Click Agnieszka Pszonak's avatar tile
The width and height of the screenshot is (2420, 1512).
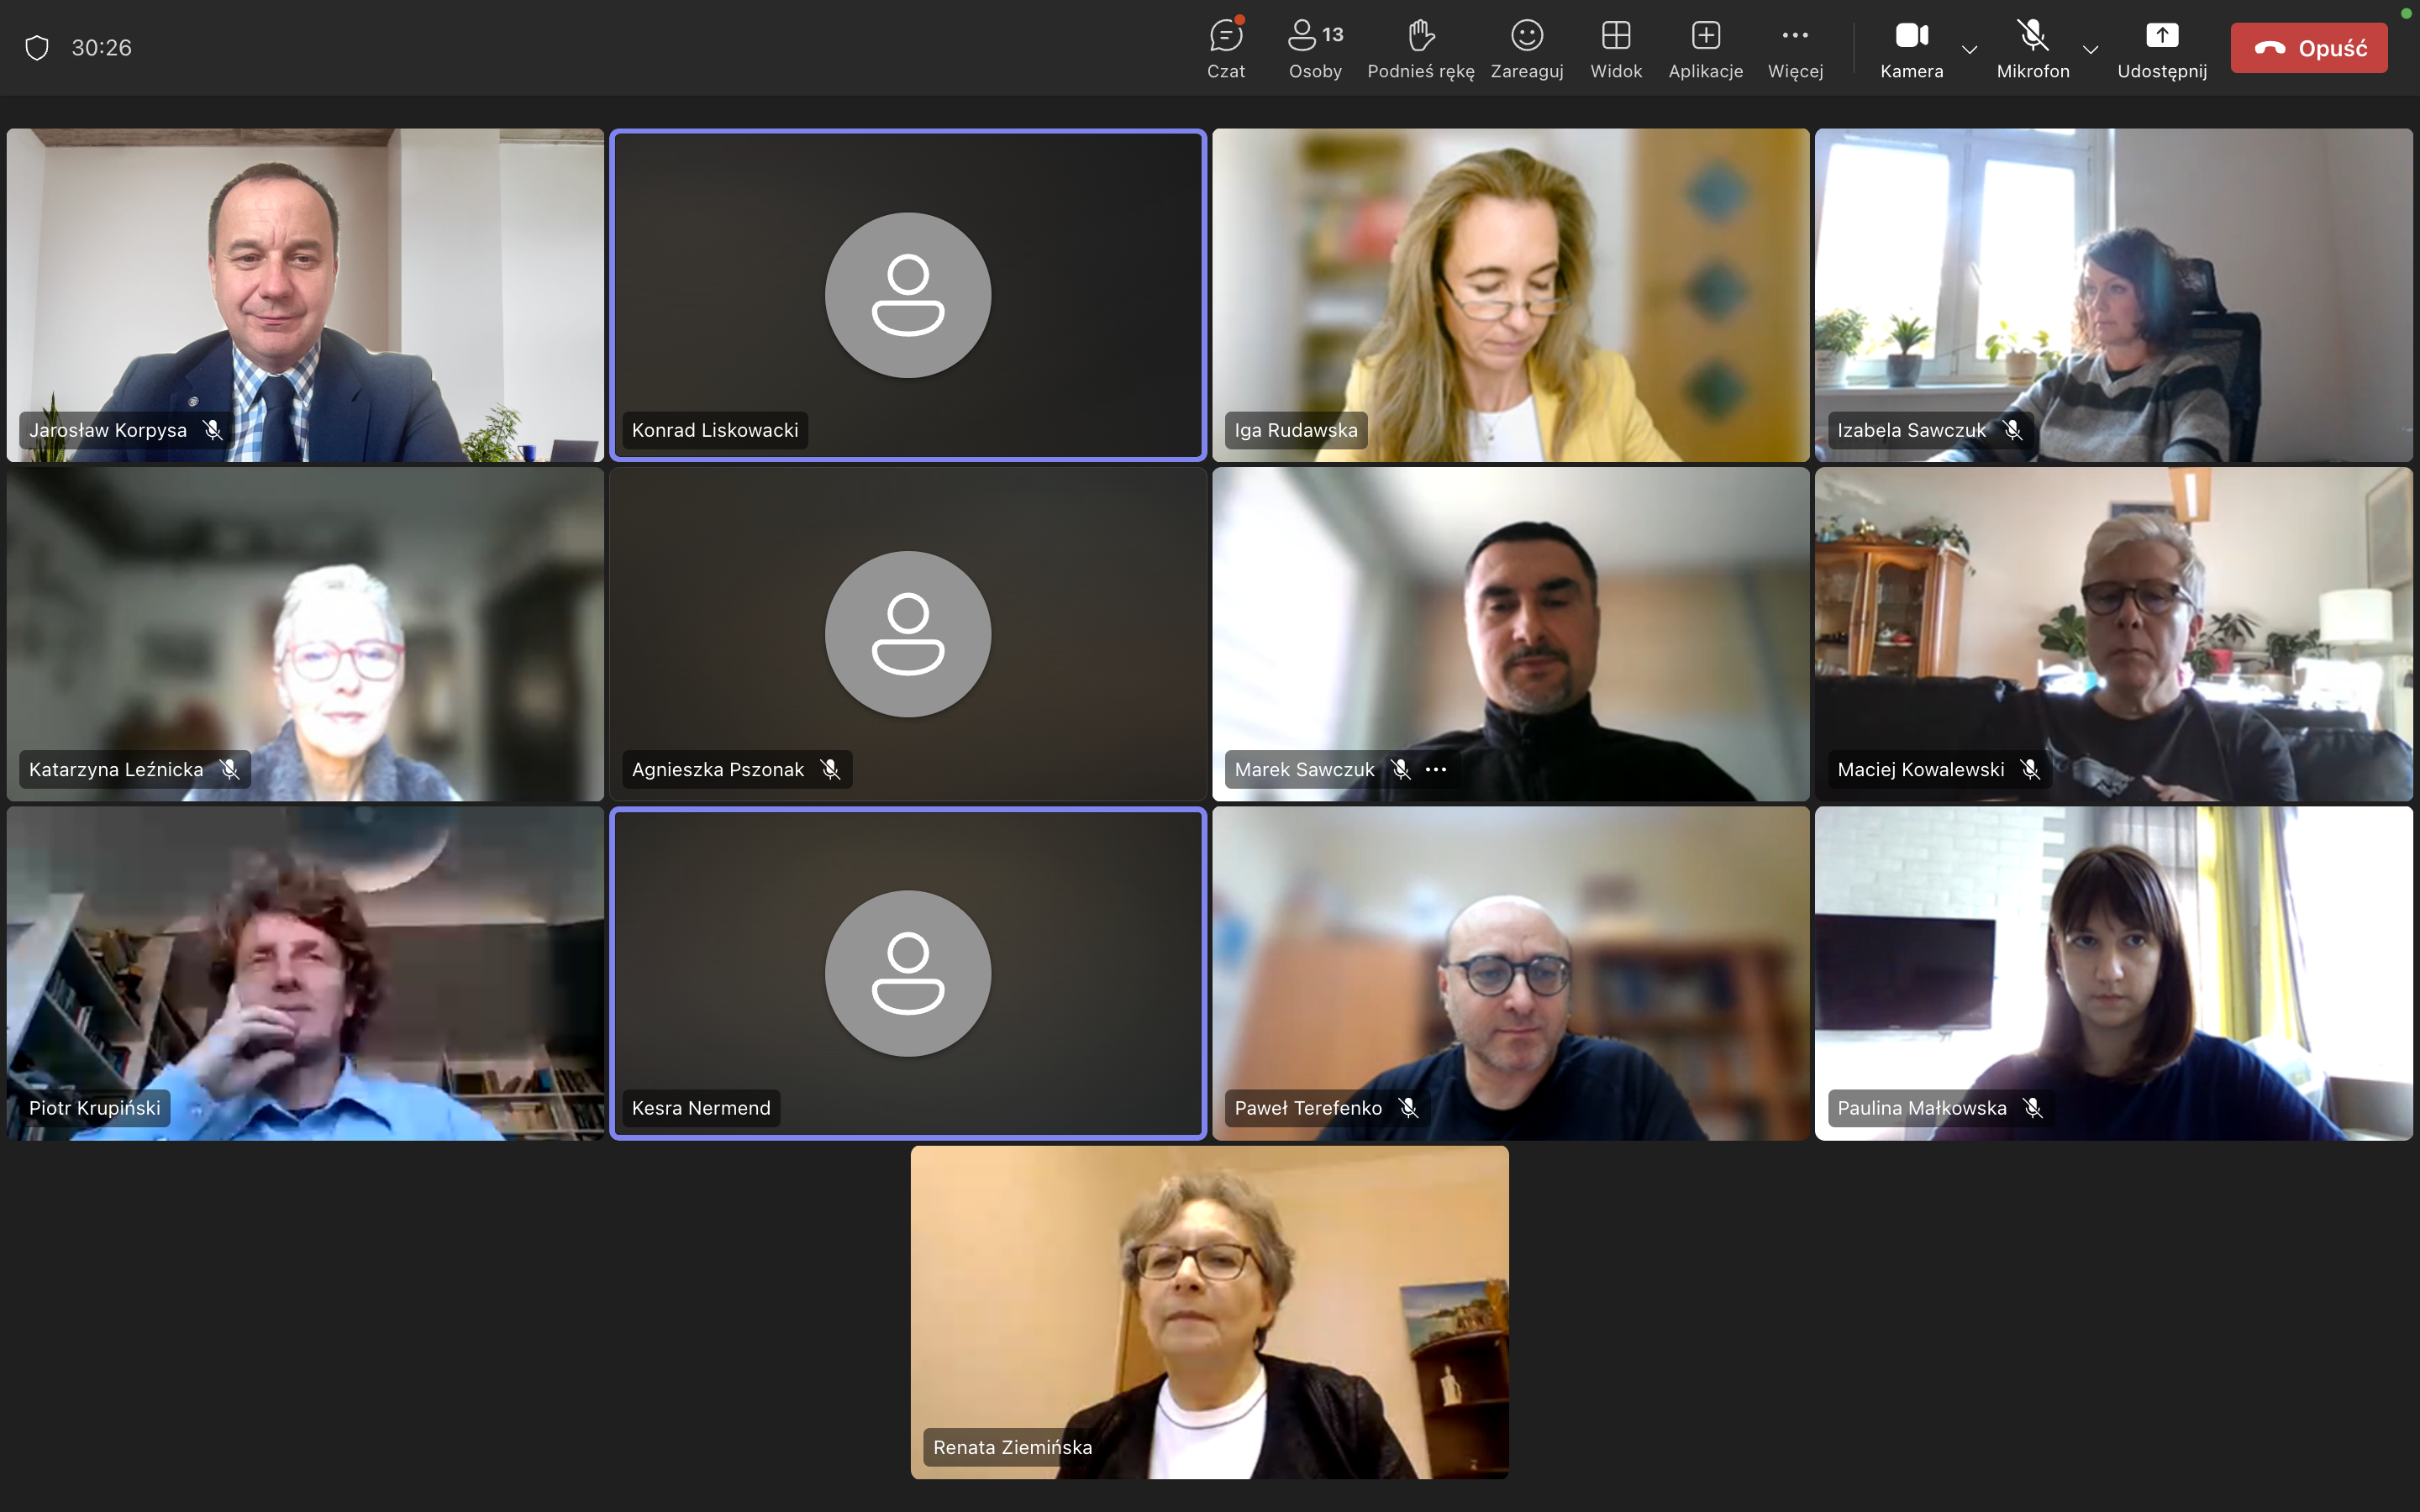point(908,634)
